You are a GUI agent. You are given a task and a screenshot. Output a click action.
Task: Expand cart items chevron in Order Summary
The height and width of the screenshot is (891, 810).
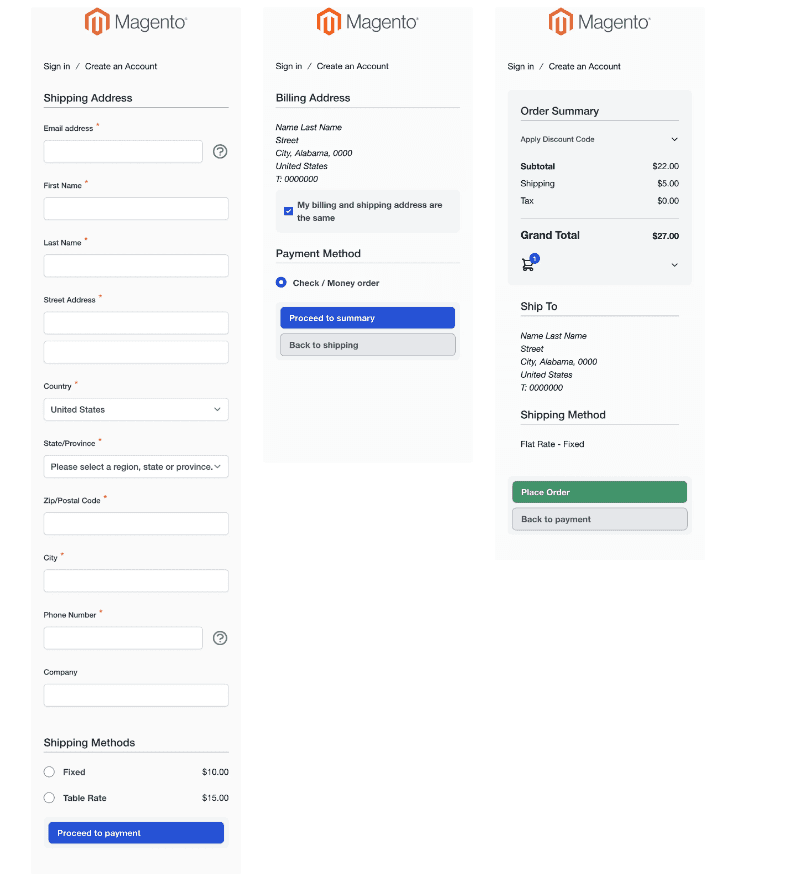pyautogui.click(x=674, y=265)
